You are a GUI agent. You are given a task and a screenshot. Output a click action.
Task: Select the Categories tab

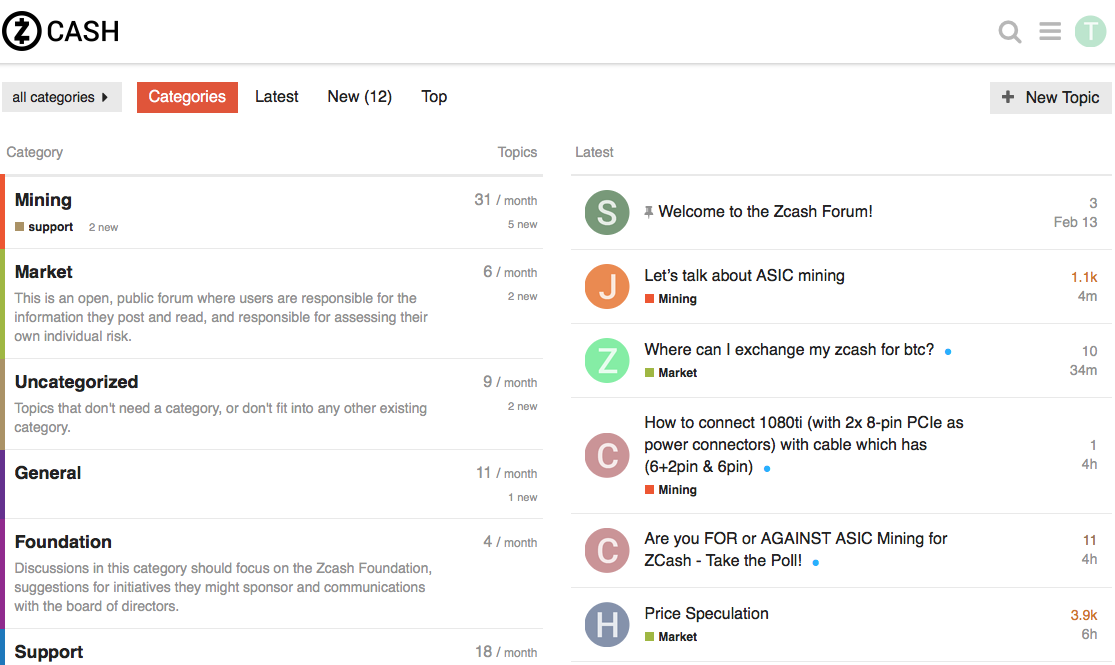coord(187,97)
